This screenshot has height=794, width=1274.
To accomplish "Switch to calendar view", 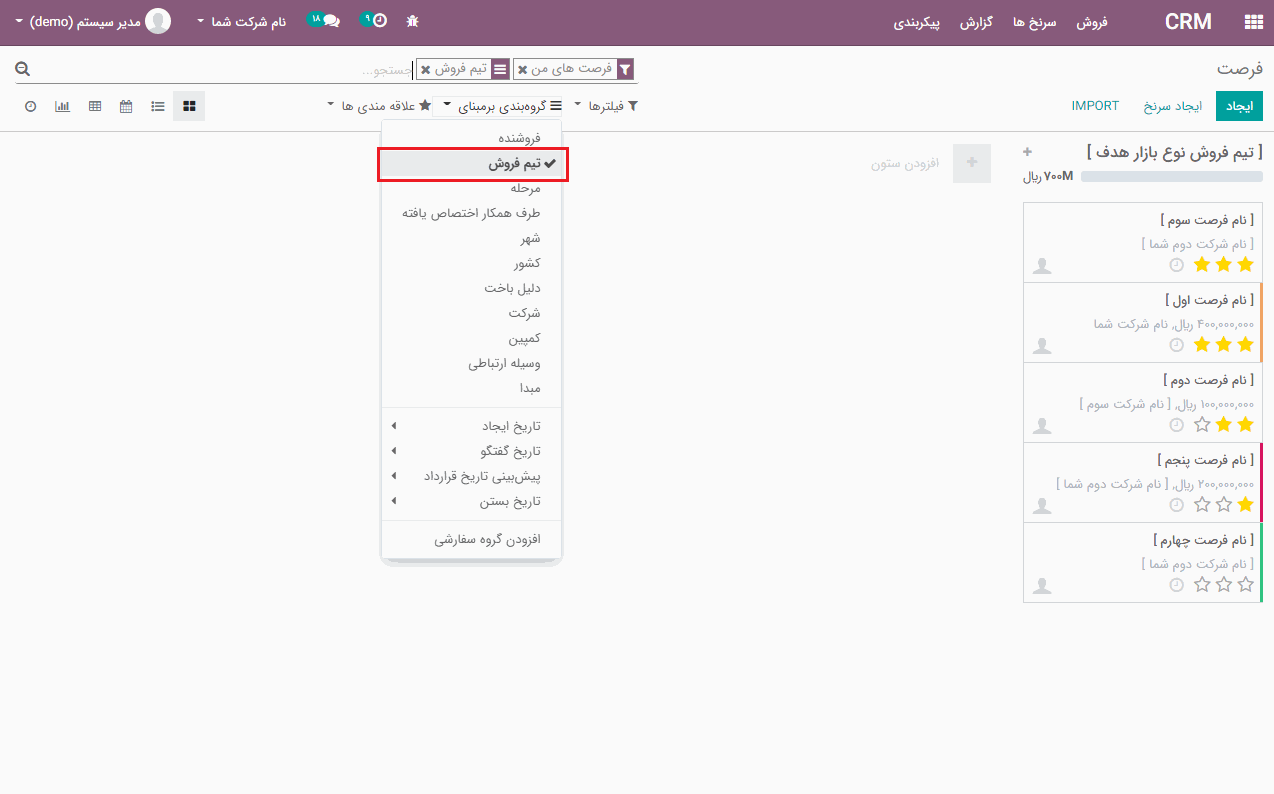I will coord(126,106).
